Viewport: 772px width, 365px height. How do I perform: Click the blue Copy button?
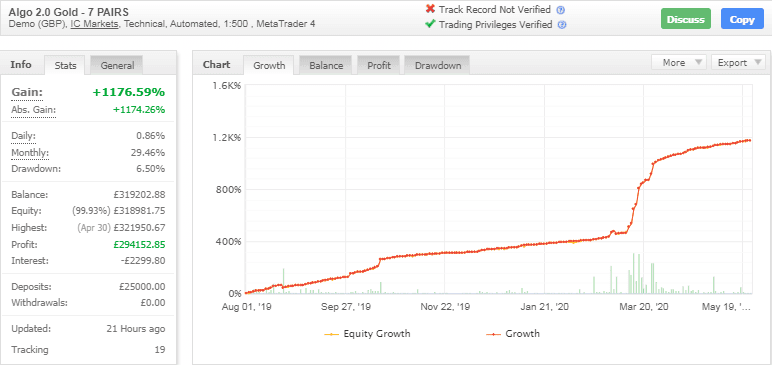tap(742, 20)
